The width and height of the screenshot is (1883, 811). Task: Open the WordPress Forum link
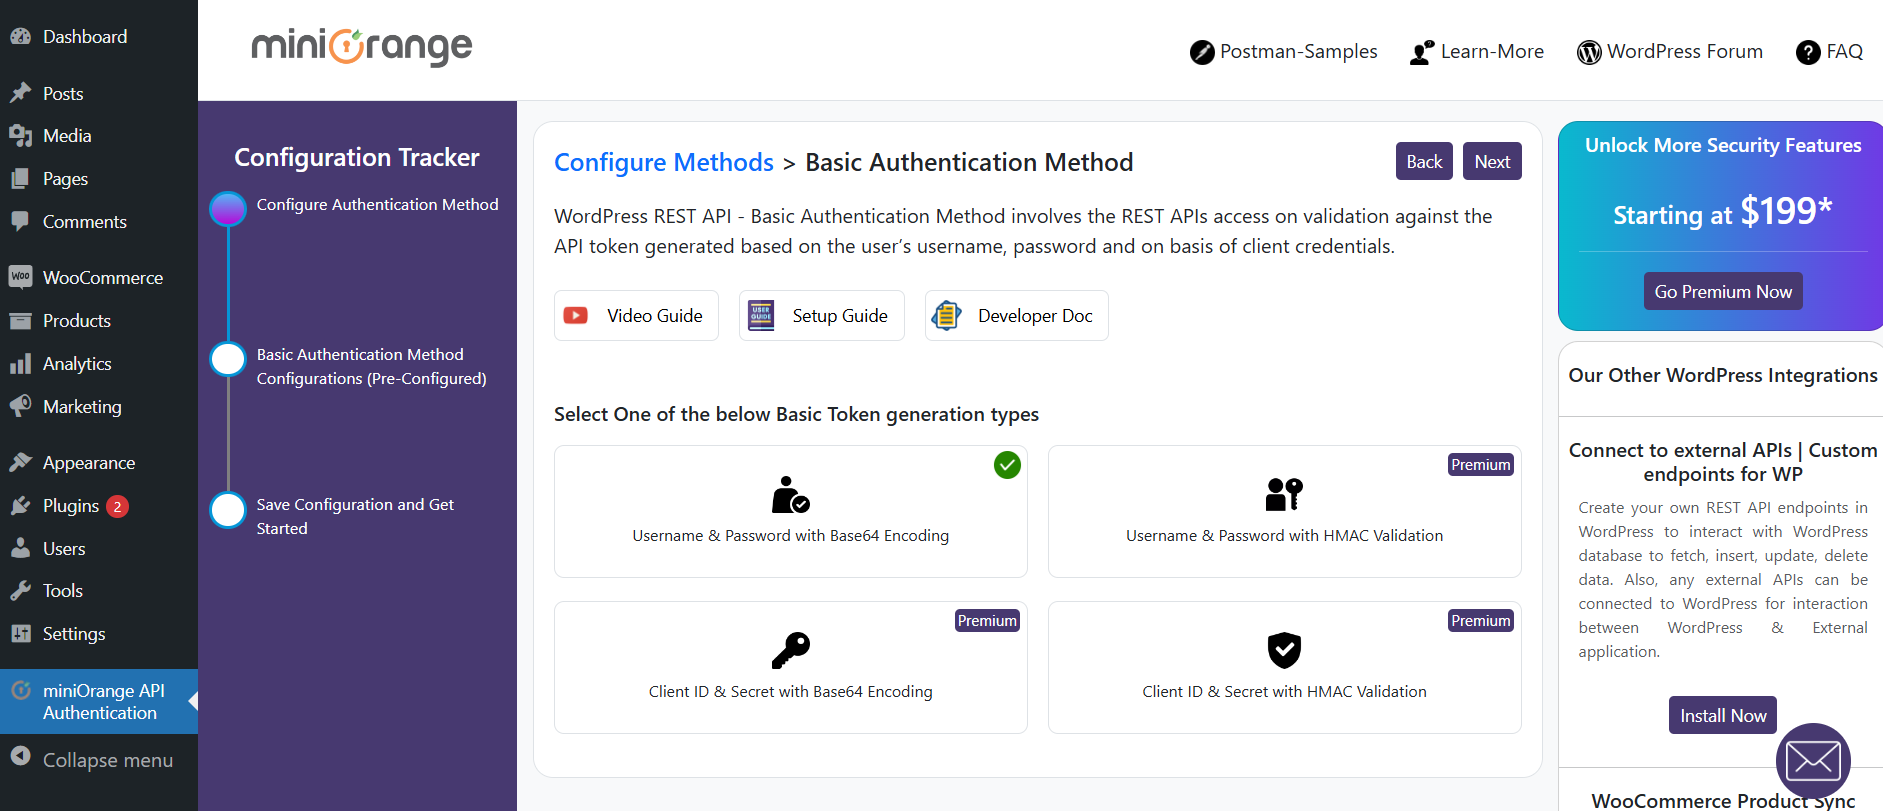click(1670, 52)
